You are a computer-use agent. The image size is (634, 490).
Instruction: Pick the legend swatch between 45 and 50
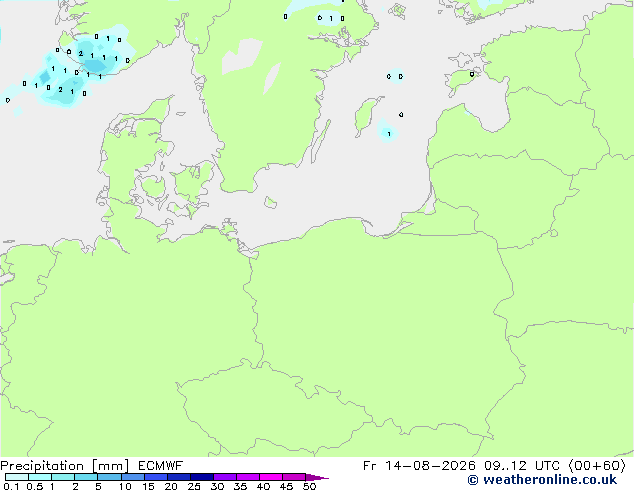point(294,477)
